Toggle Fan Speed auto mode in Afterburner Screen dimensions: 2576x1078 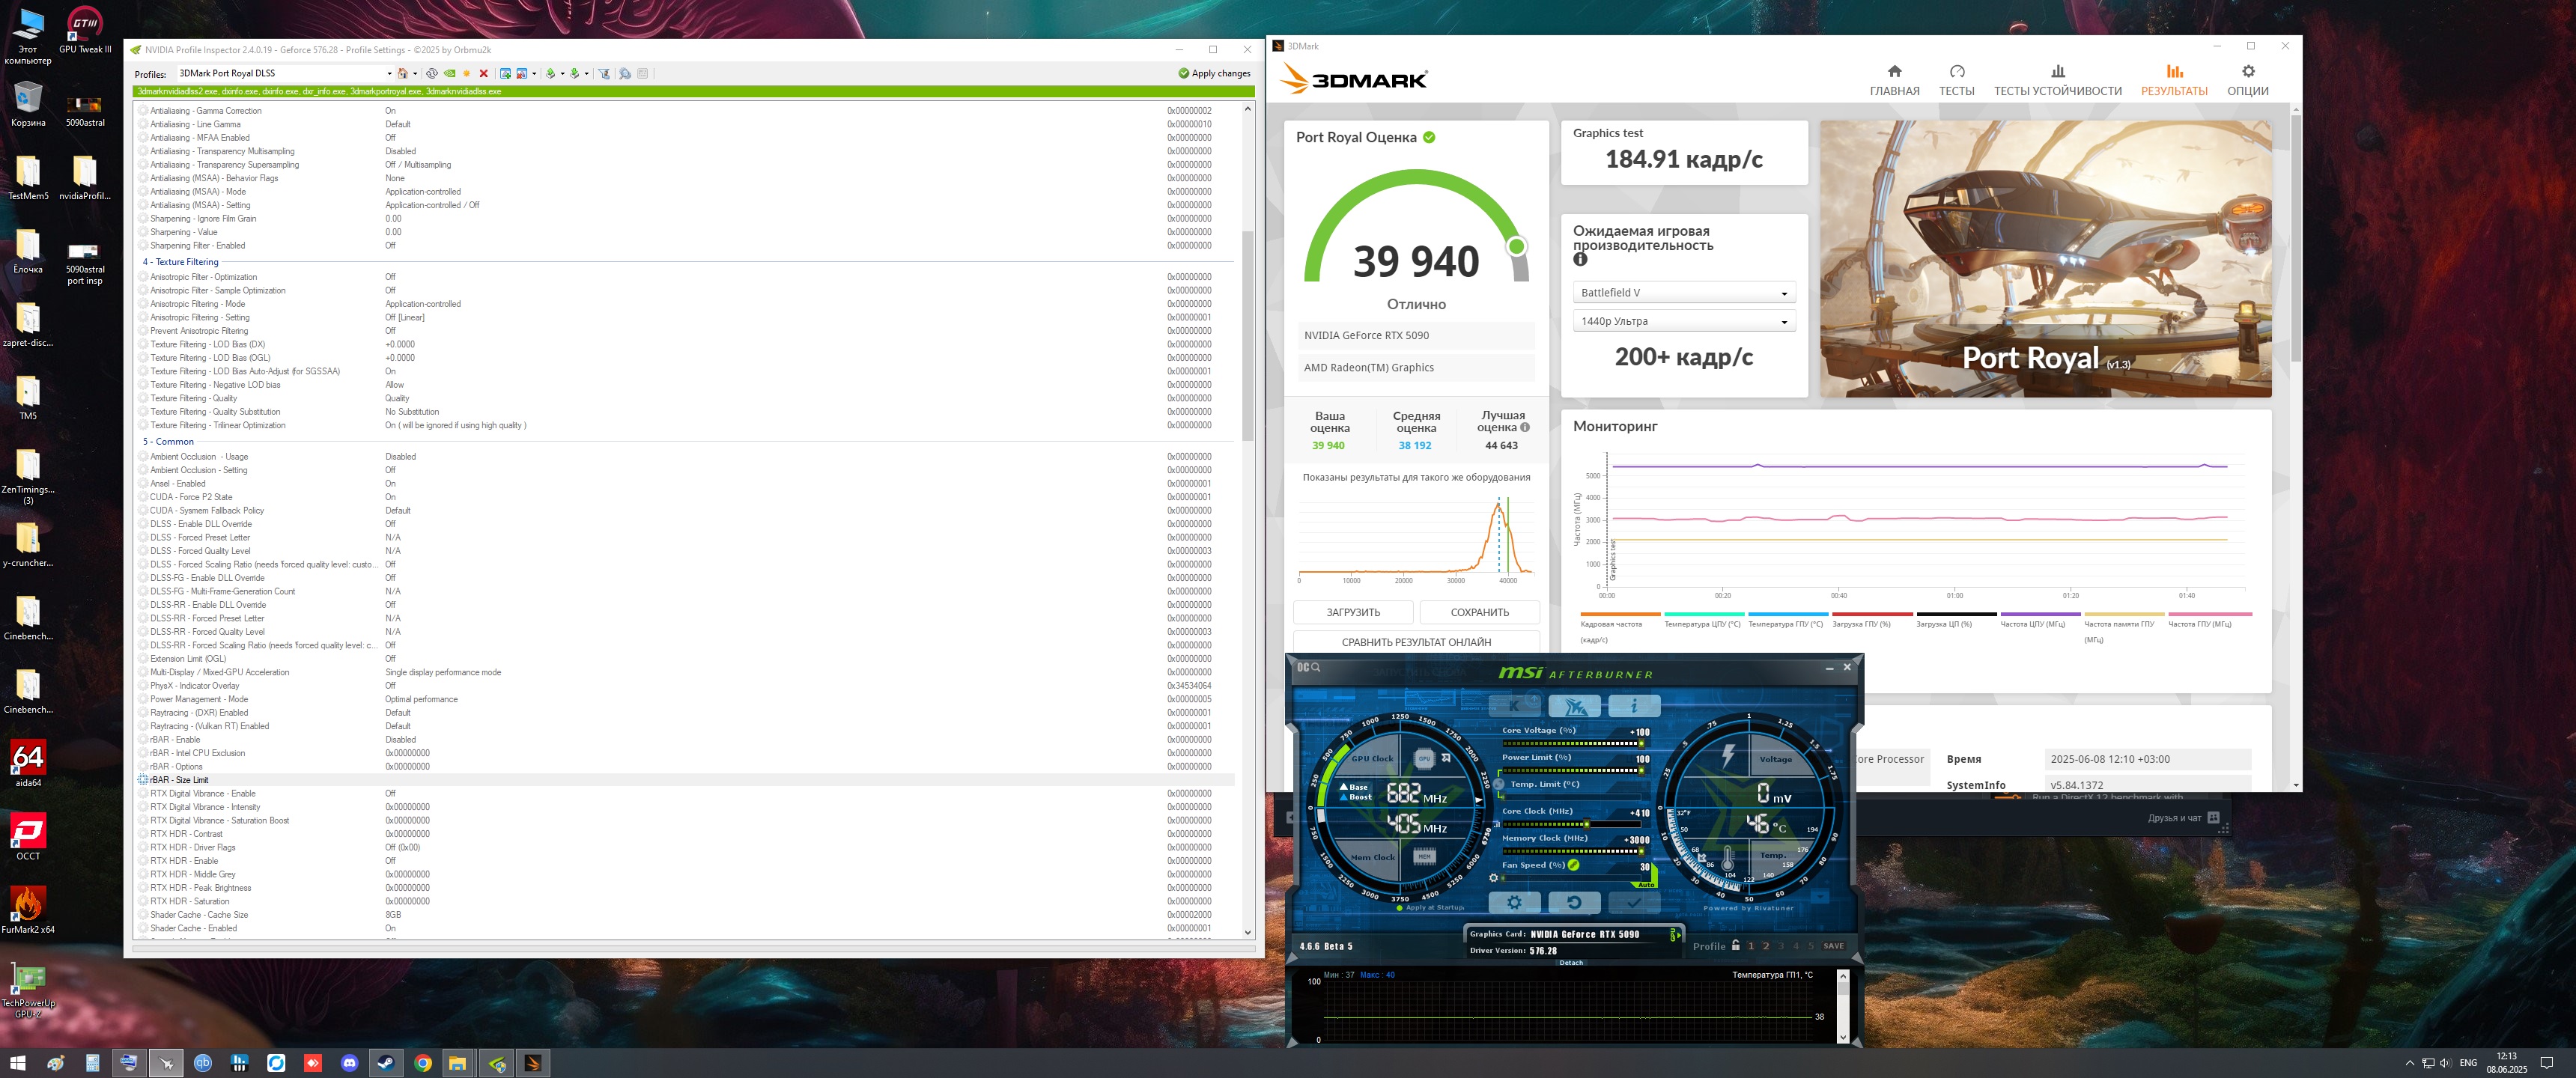pyautogui.click(x=1645, y=884)
